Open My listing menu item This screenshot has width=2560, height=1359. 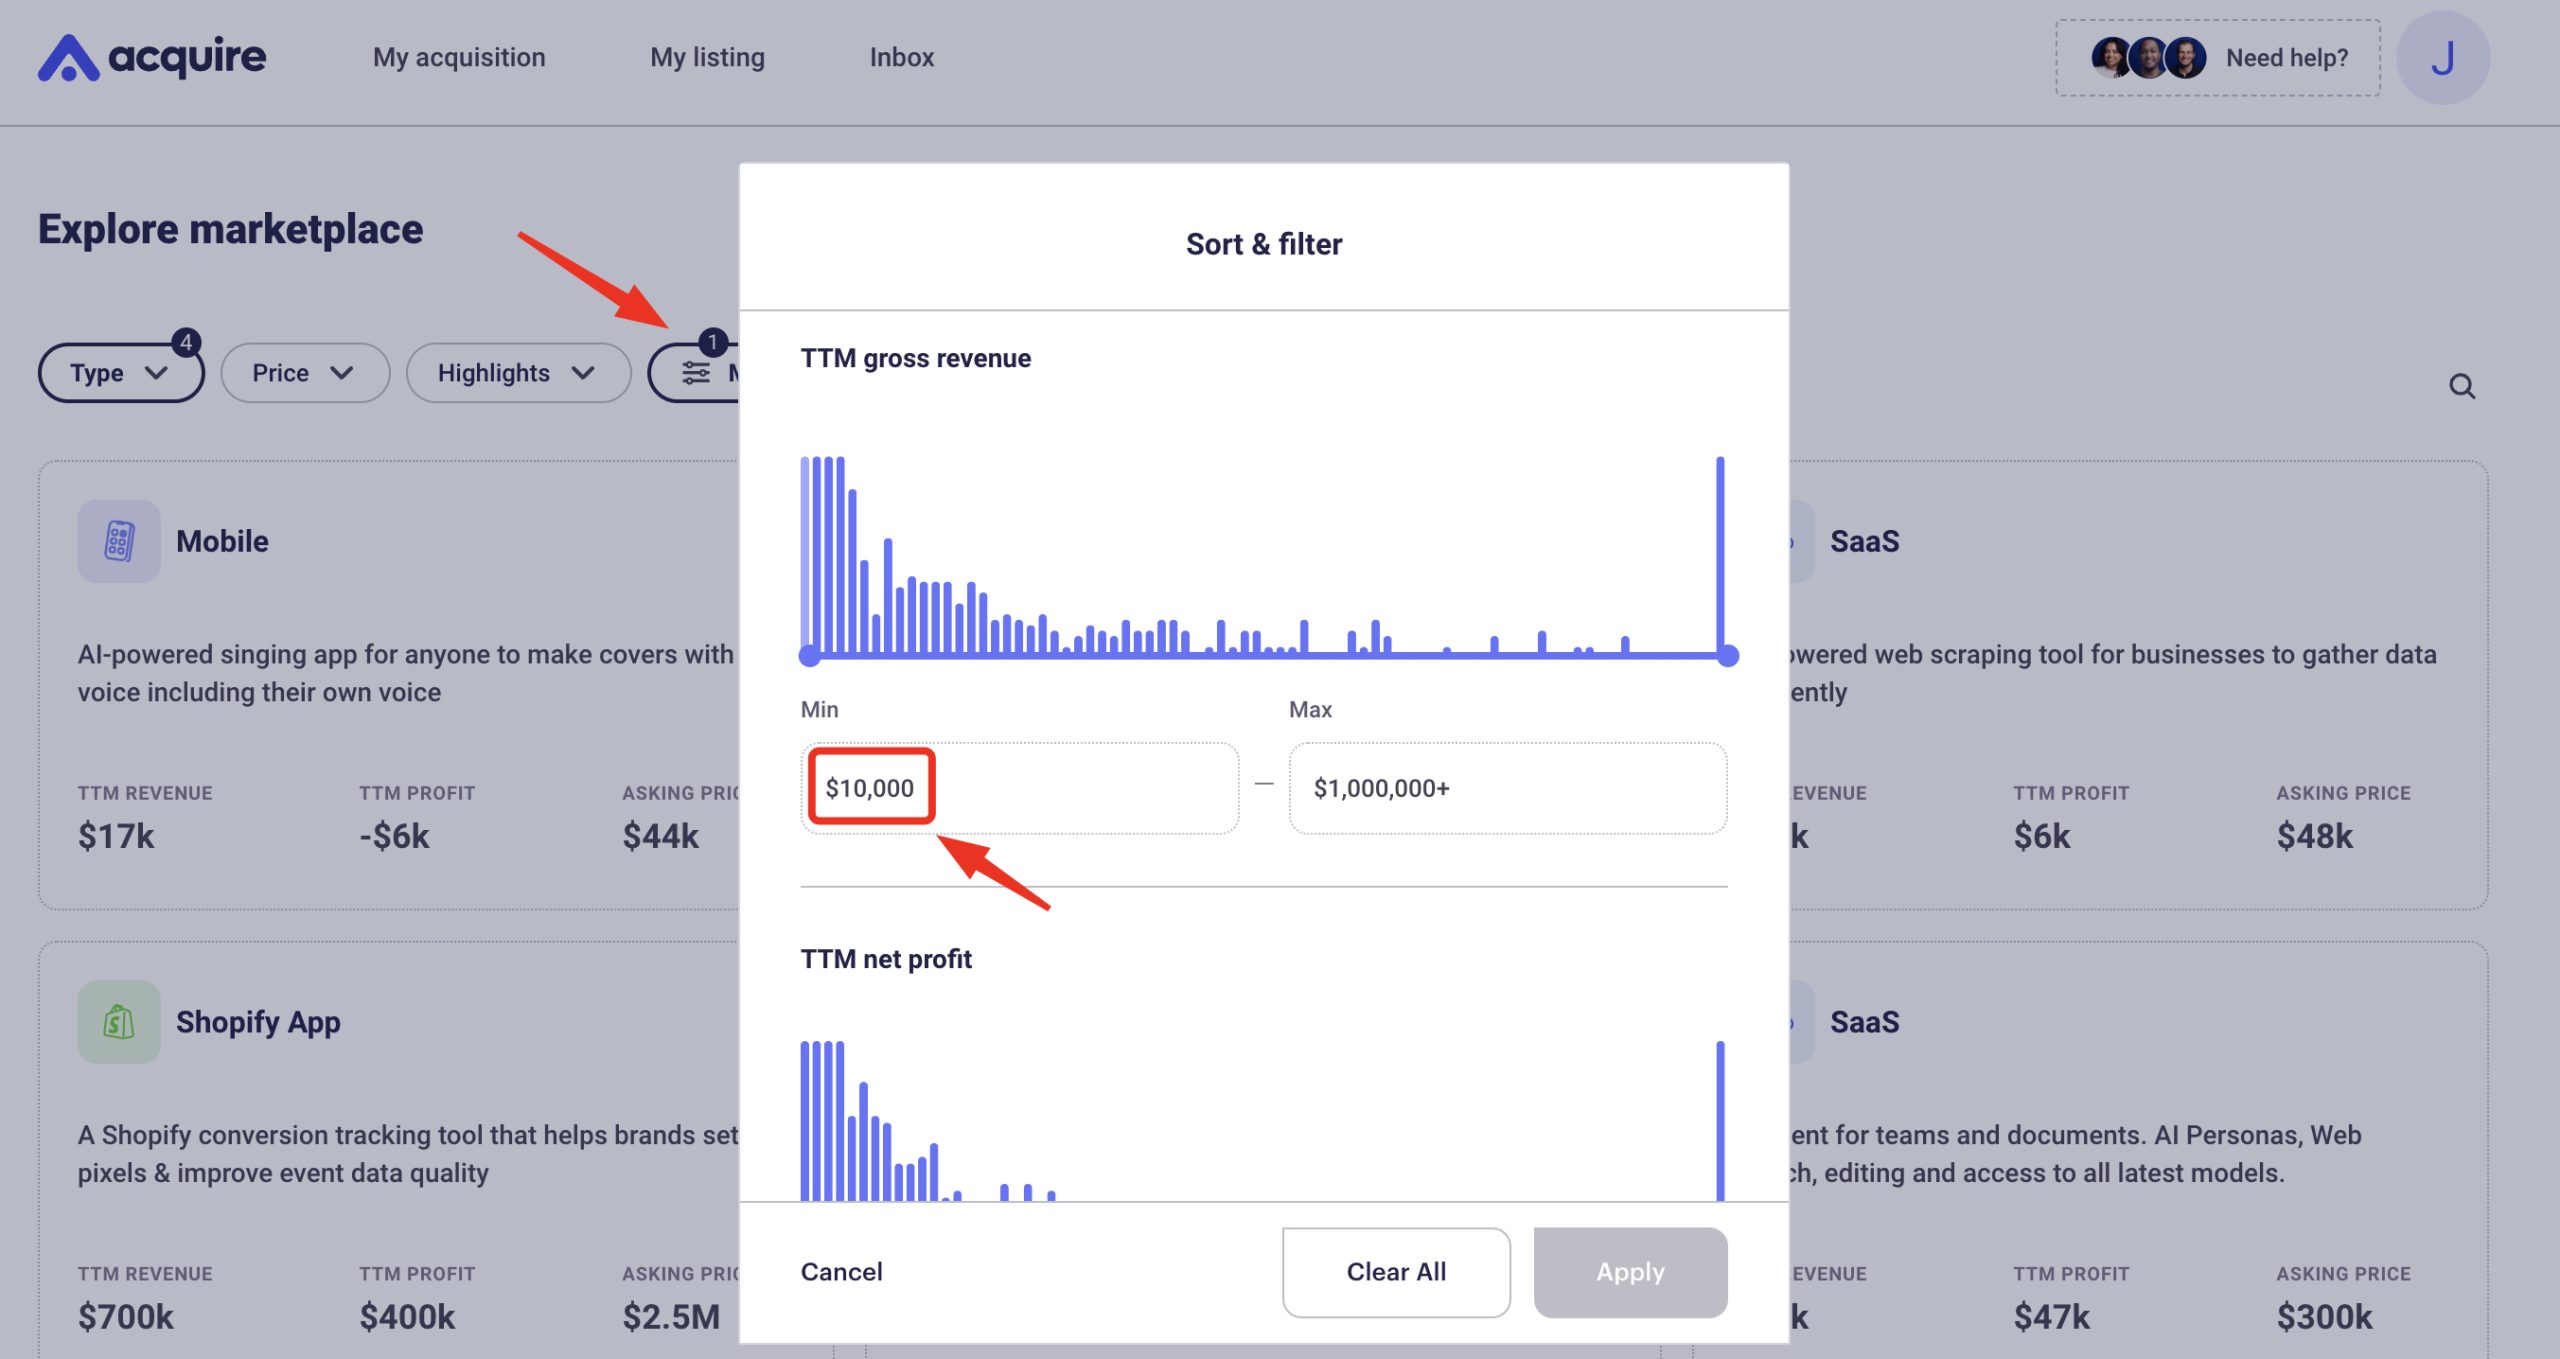pyautogui.click(x=707, y=58)
